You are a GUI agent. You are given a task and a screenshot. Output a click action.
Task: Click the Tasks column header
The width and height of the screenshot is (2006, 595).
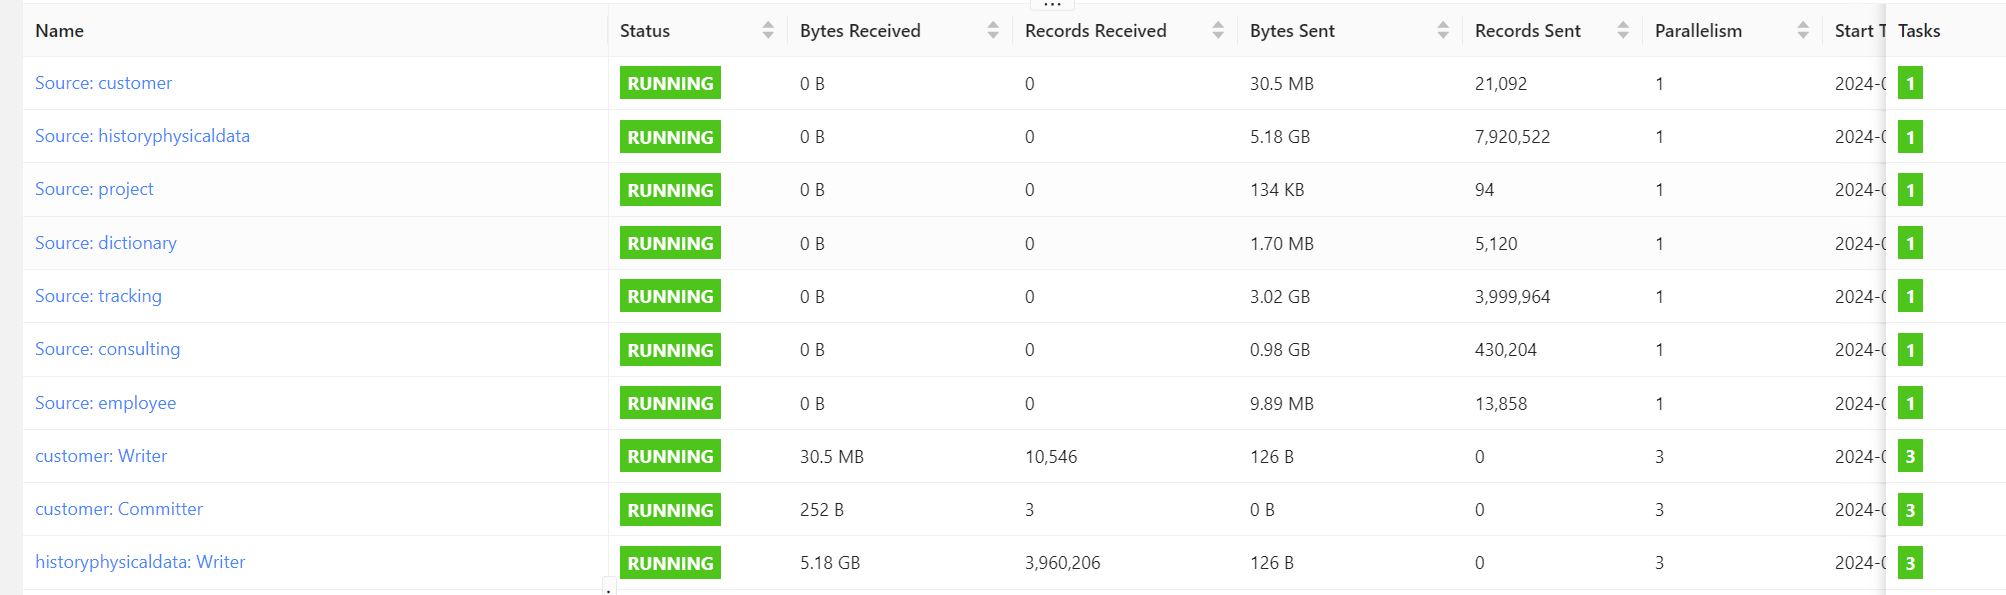point(1919,31)
